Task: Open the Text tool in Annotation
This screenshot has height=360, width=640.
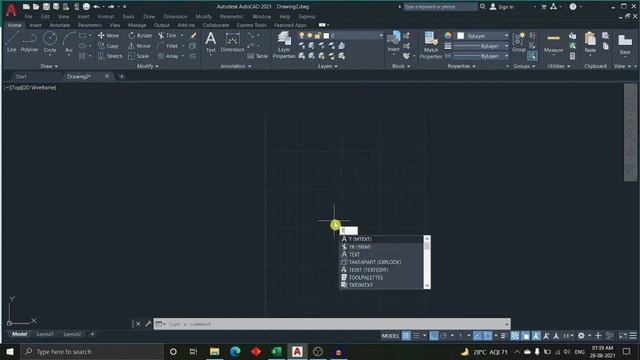Action: [x=211, y=42]
